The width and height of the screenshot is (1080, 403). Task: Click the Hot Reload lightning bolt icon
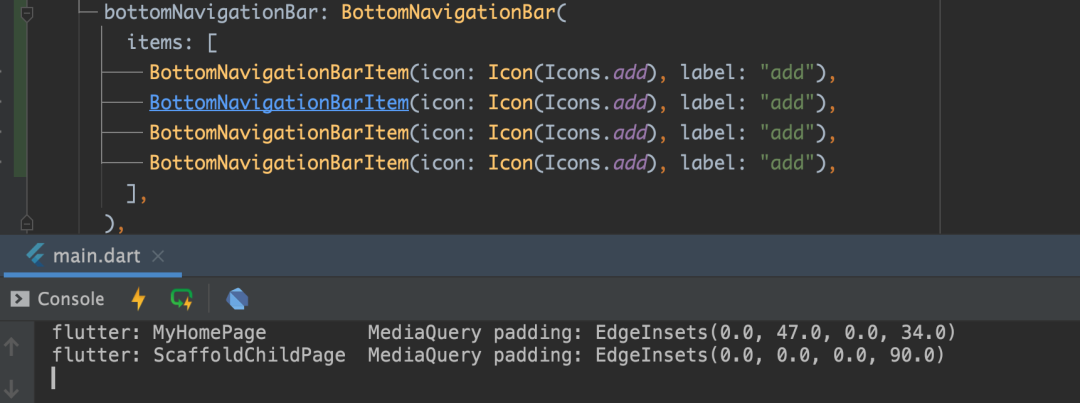click(x=138, y=299)
